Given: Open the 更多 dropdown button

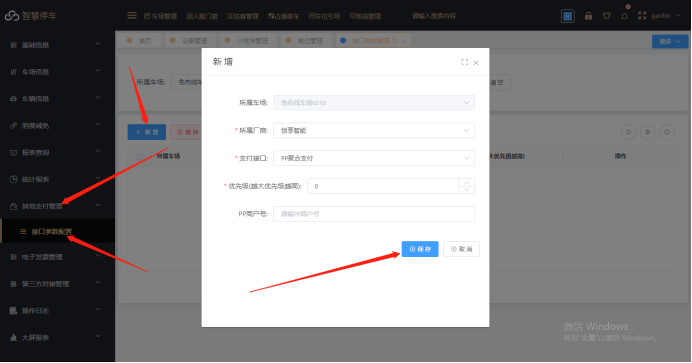Looking at the screenshot, I should tap(670, 41).
